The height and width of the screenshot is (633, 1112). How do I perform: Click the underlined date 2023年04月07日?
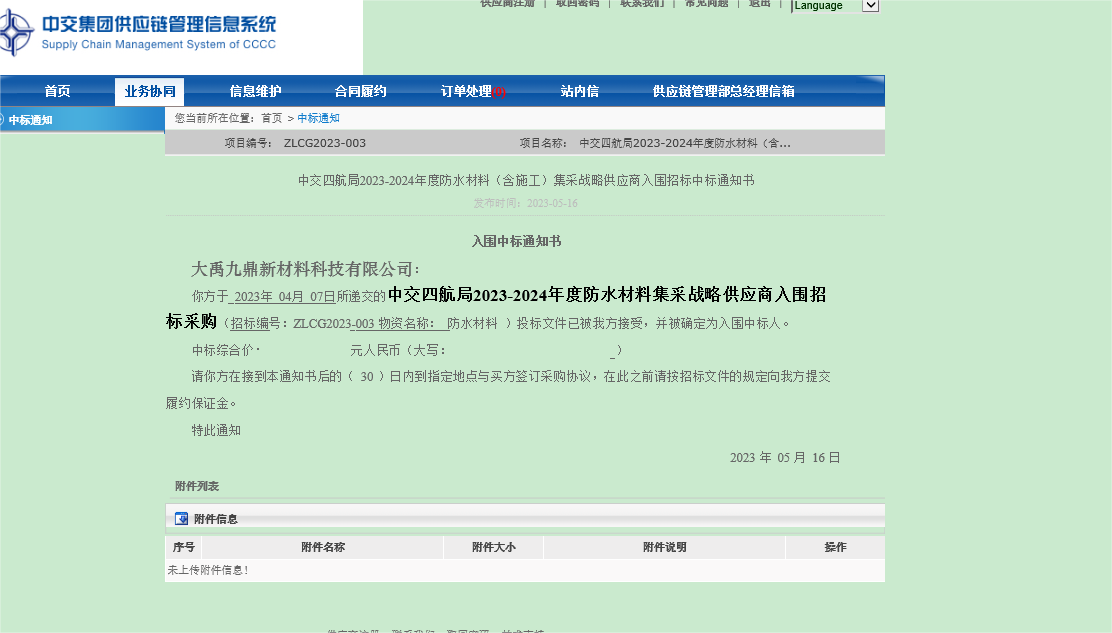point(284,296)
